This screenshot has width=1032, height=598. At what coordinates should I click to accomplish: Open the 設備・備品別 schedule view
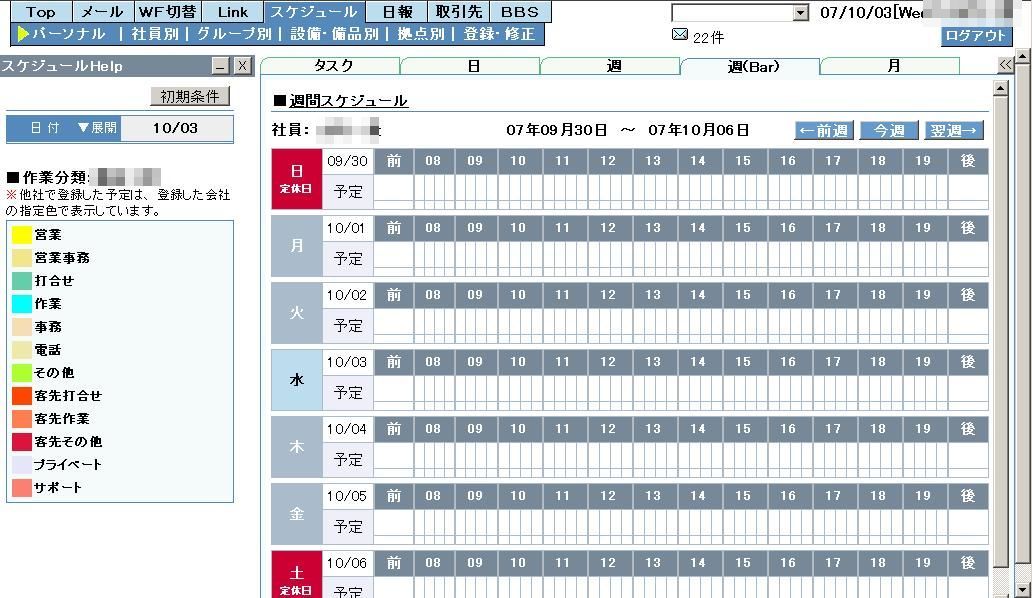[334, 34]
